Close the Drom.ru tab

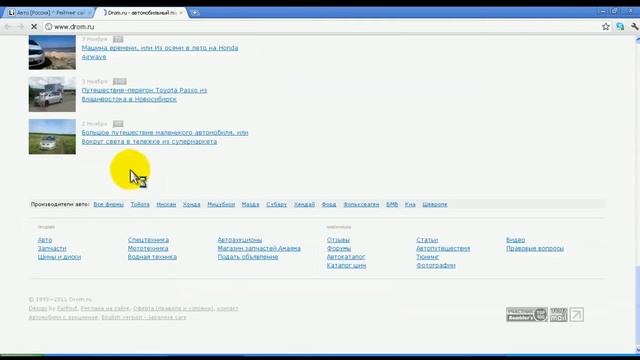pos(181,13)
